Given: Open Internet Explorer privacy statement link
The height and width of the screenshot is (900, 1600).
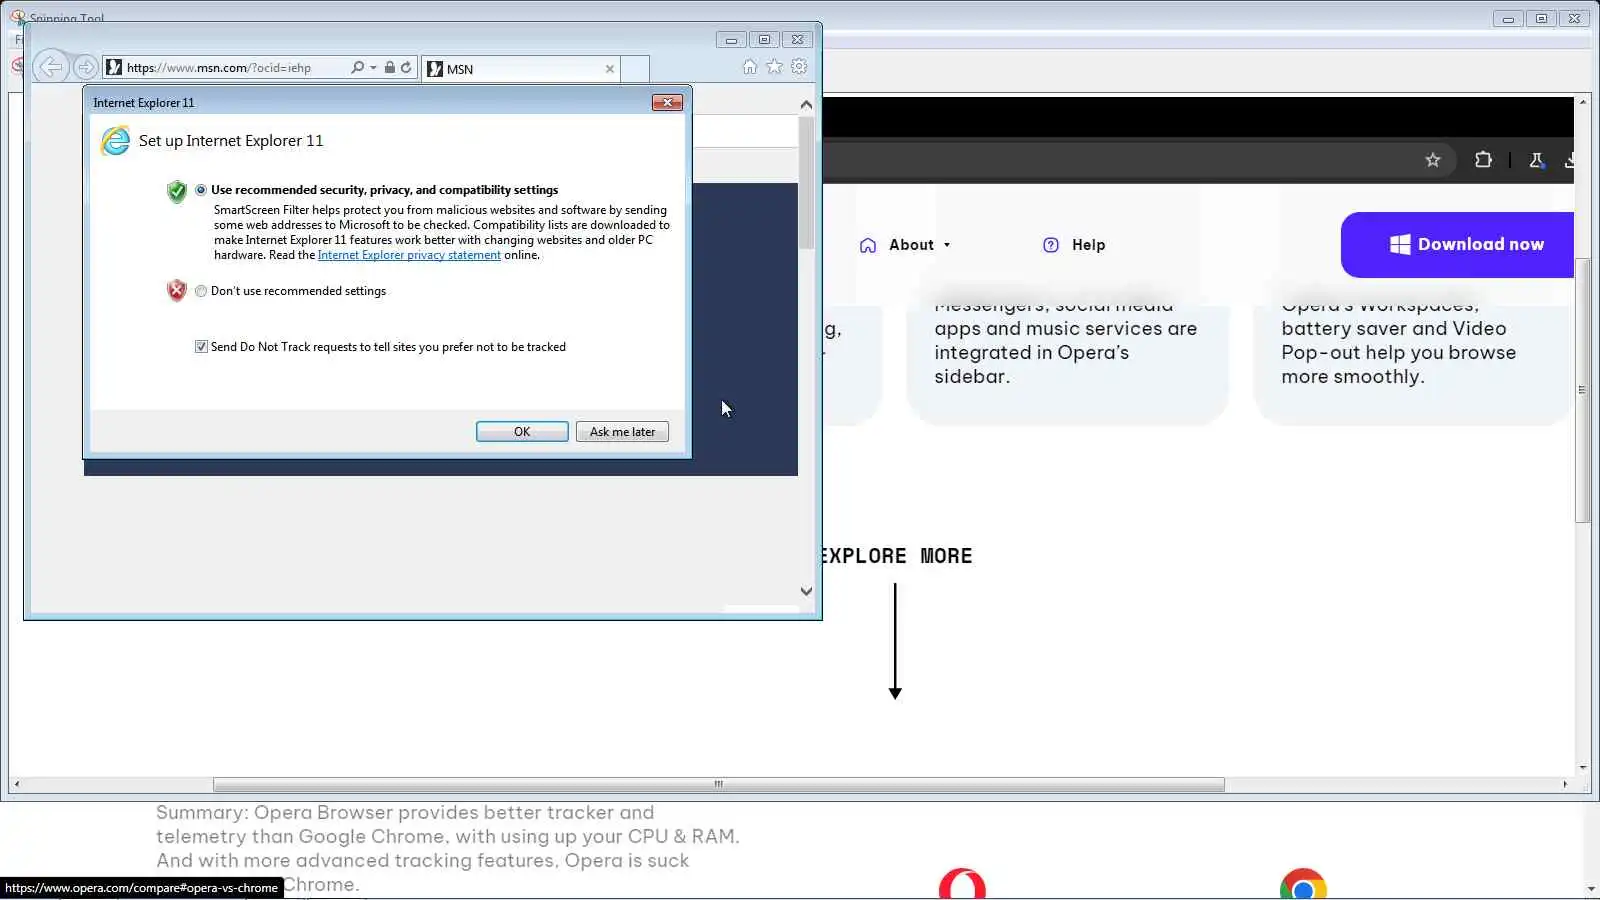Looking at the screenshot, I should (409, 255).
